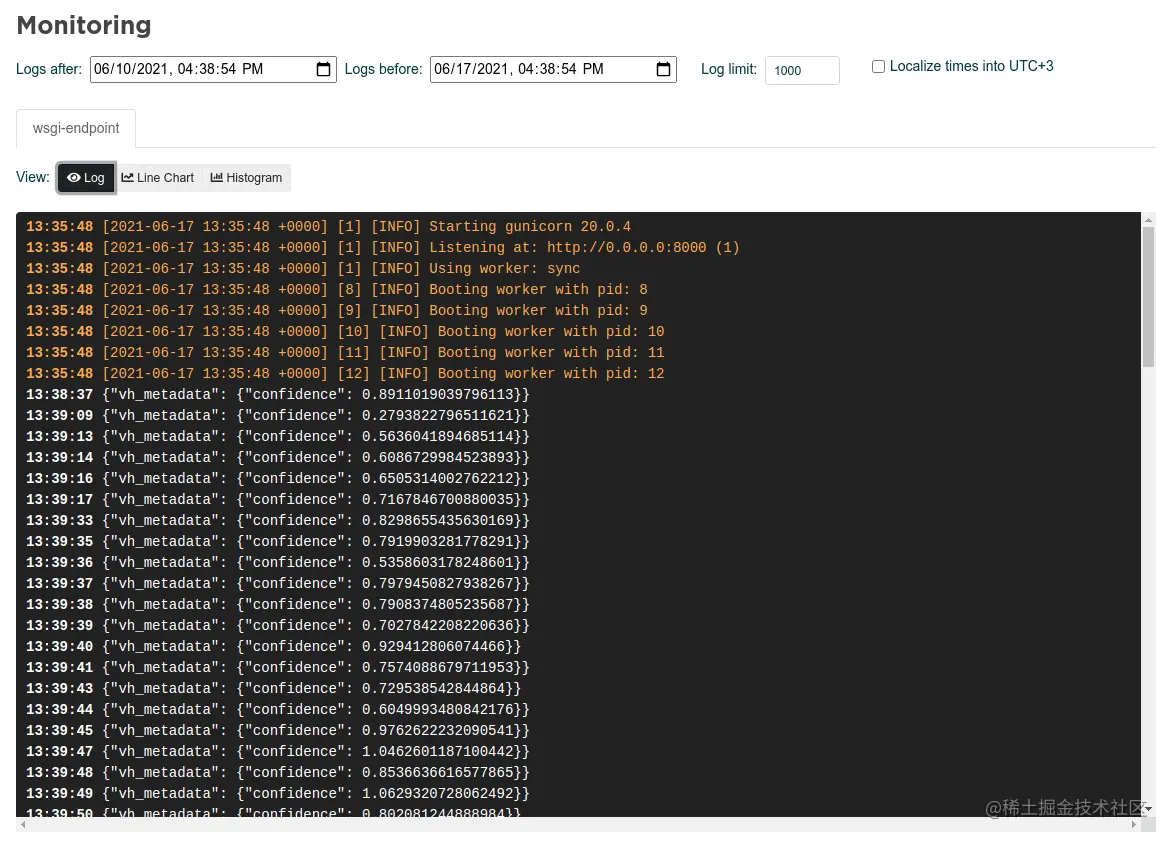The image size is (1171, 843).
Task: Click log line 'Starting gunicorn 20.0.4'
Action: pyautogui.click(x=329, y=226)
